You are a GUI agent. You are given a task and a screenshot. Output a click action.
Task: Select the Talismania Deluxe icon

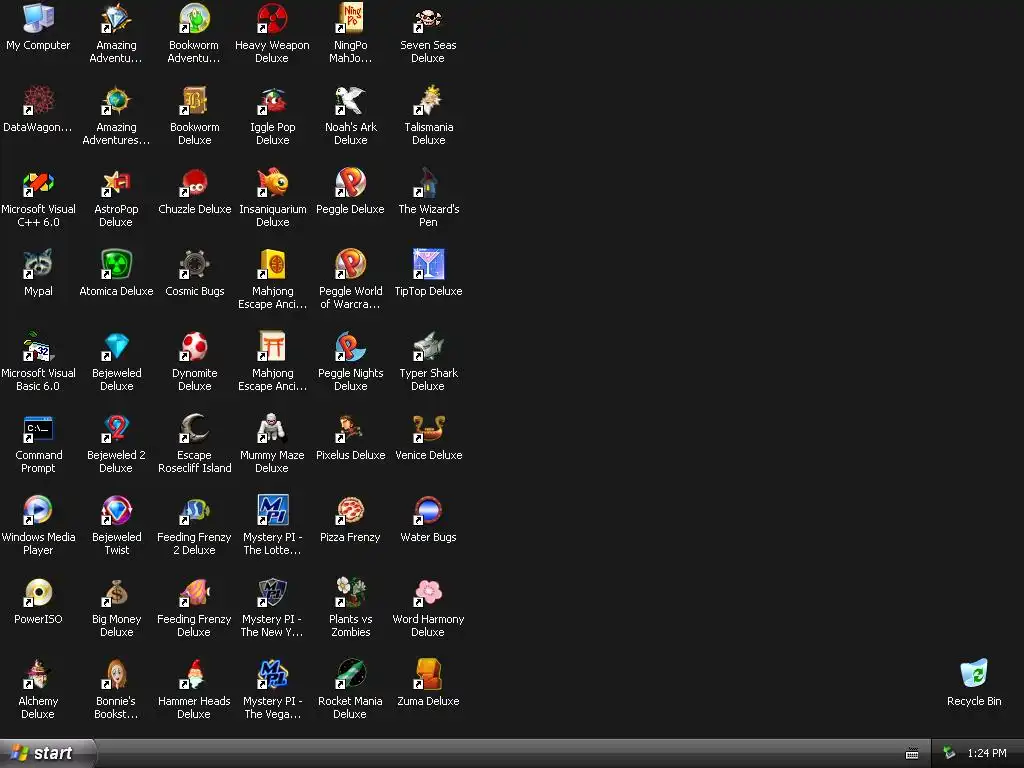(428, 100)
